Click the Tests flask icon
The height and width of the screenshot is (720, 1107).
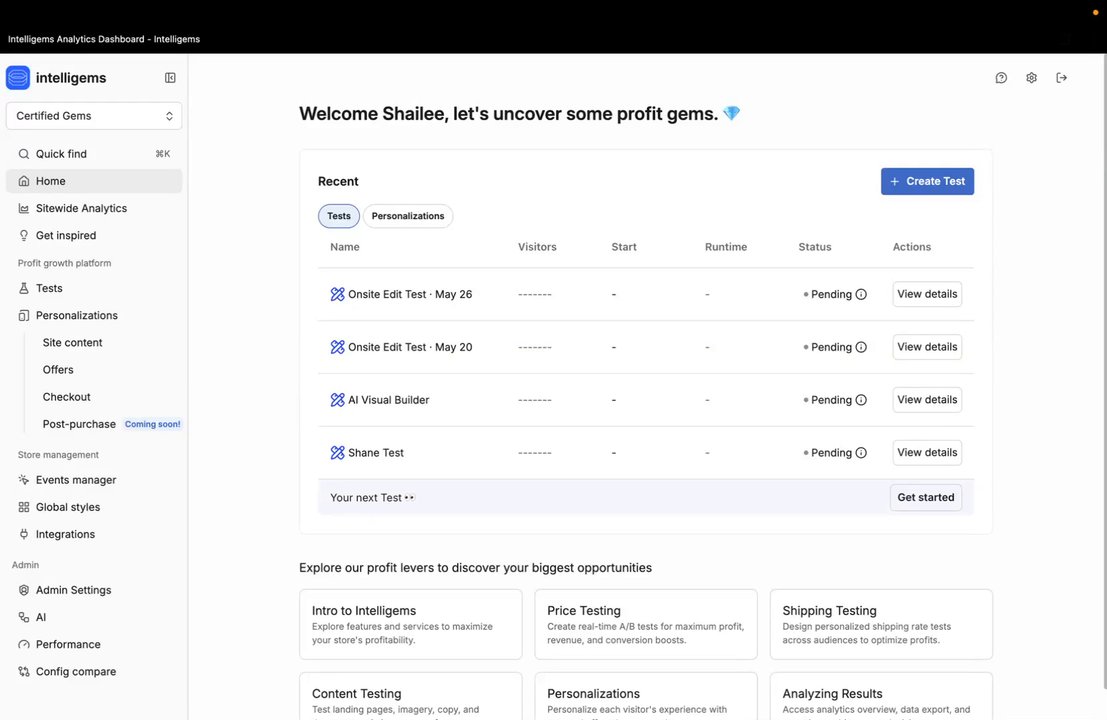point(24,288)
